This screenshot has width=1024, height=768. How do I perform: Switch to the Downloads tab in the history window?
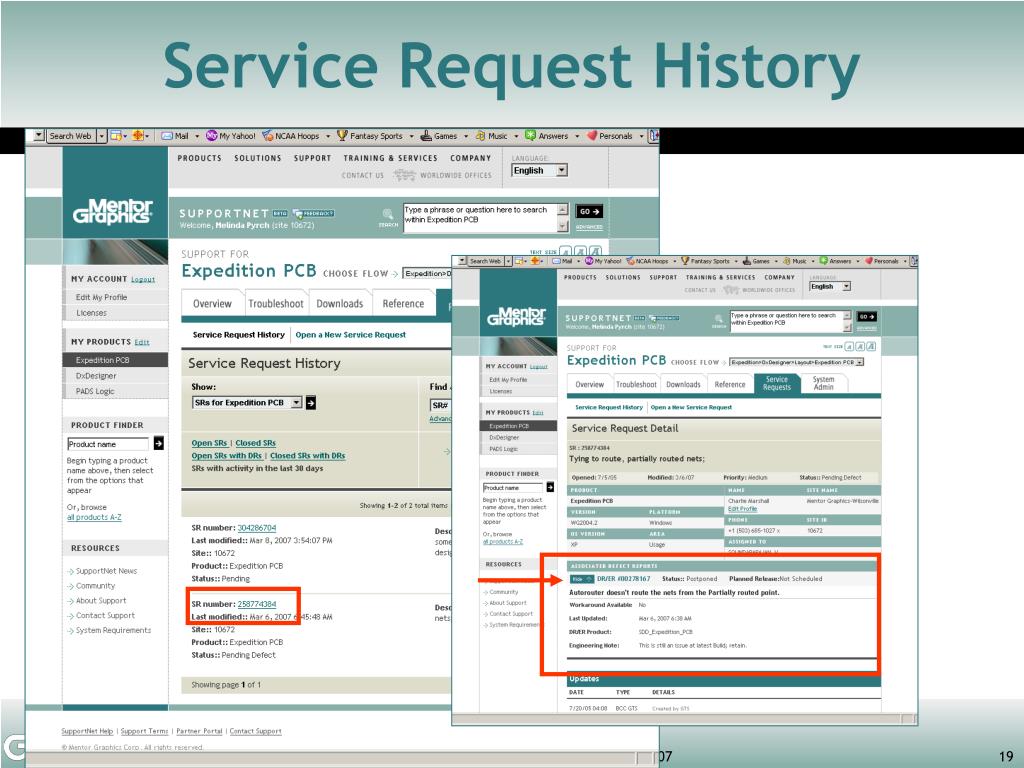(340, 304)
